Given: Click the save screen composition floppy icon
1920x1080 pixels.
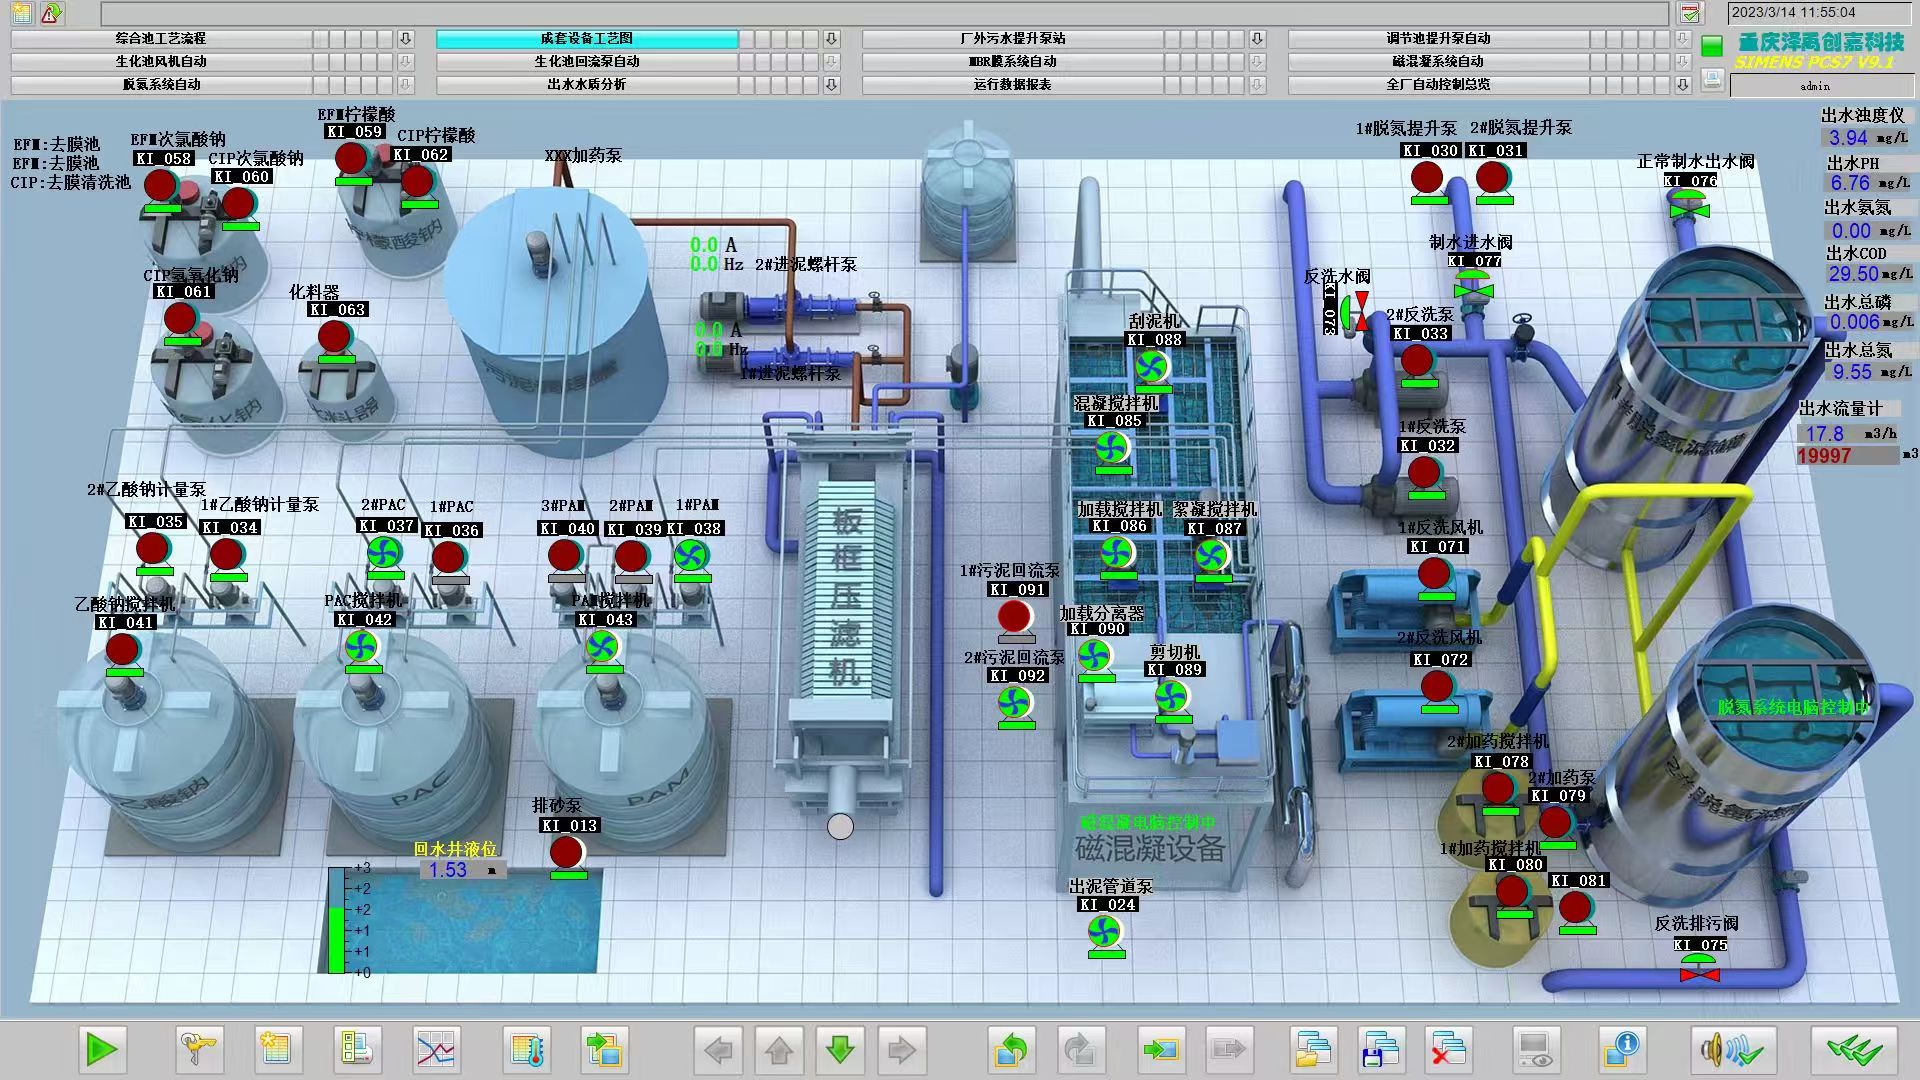Looking at the screenshot, I should point(1380,1050).
